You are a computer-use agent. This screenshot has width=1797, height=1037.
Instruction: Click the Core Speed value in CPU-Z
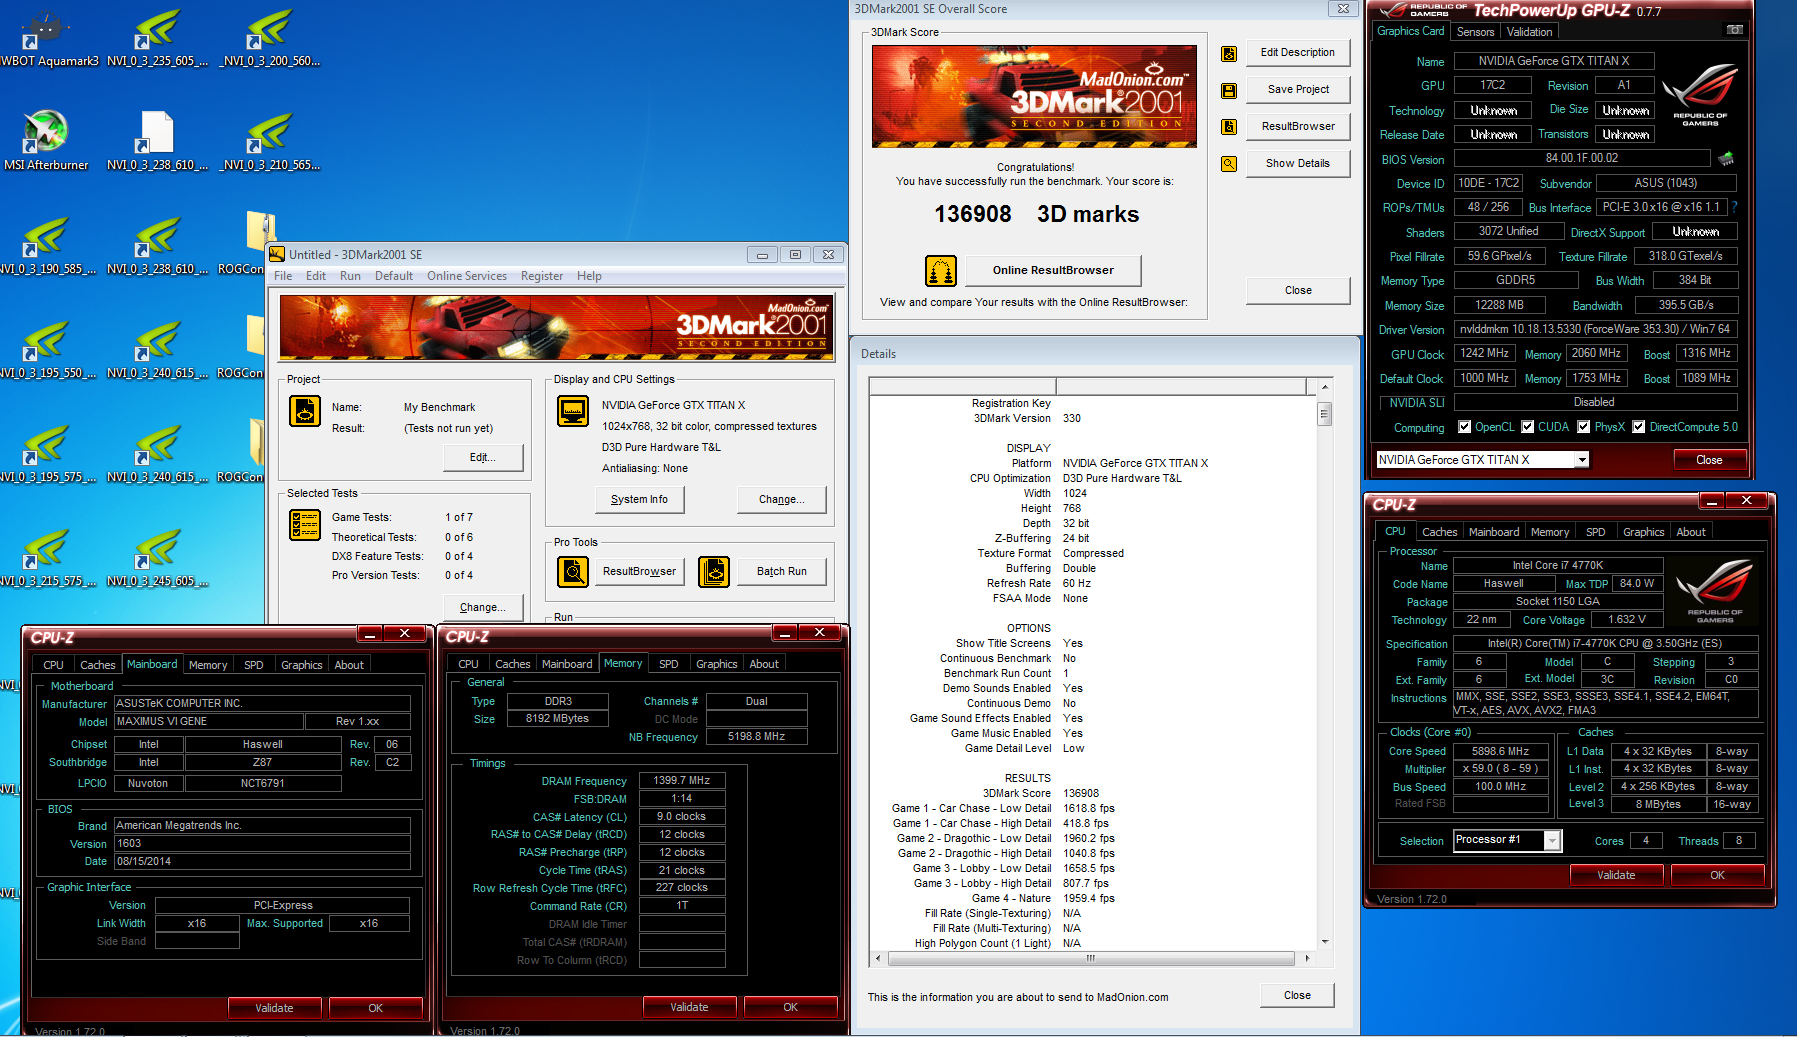pos(1500,752)
